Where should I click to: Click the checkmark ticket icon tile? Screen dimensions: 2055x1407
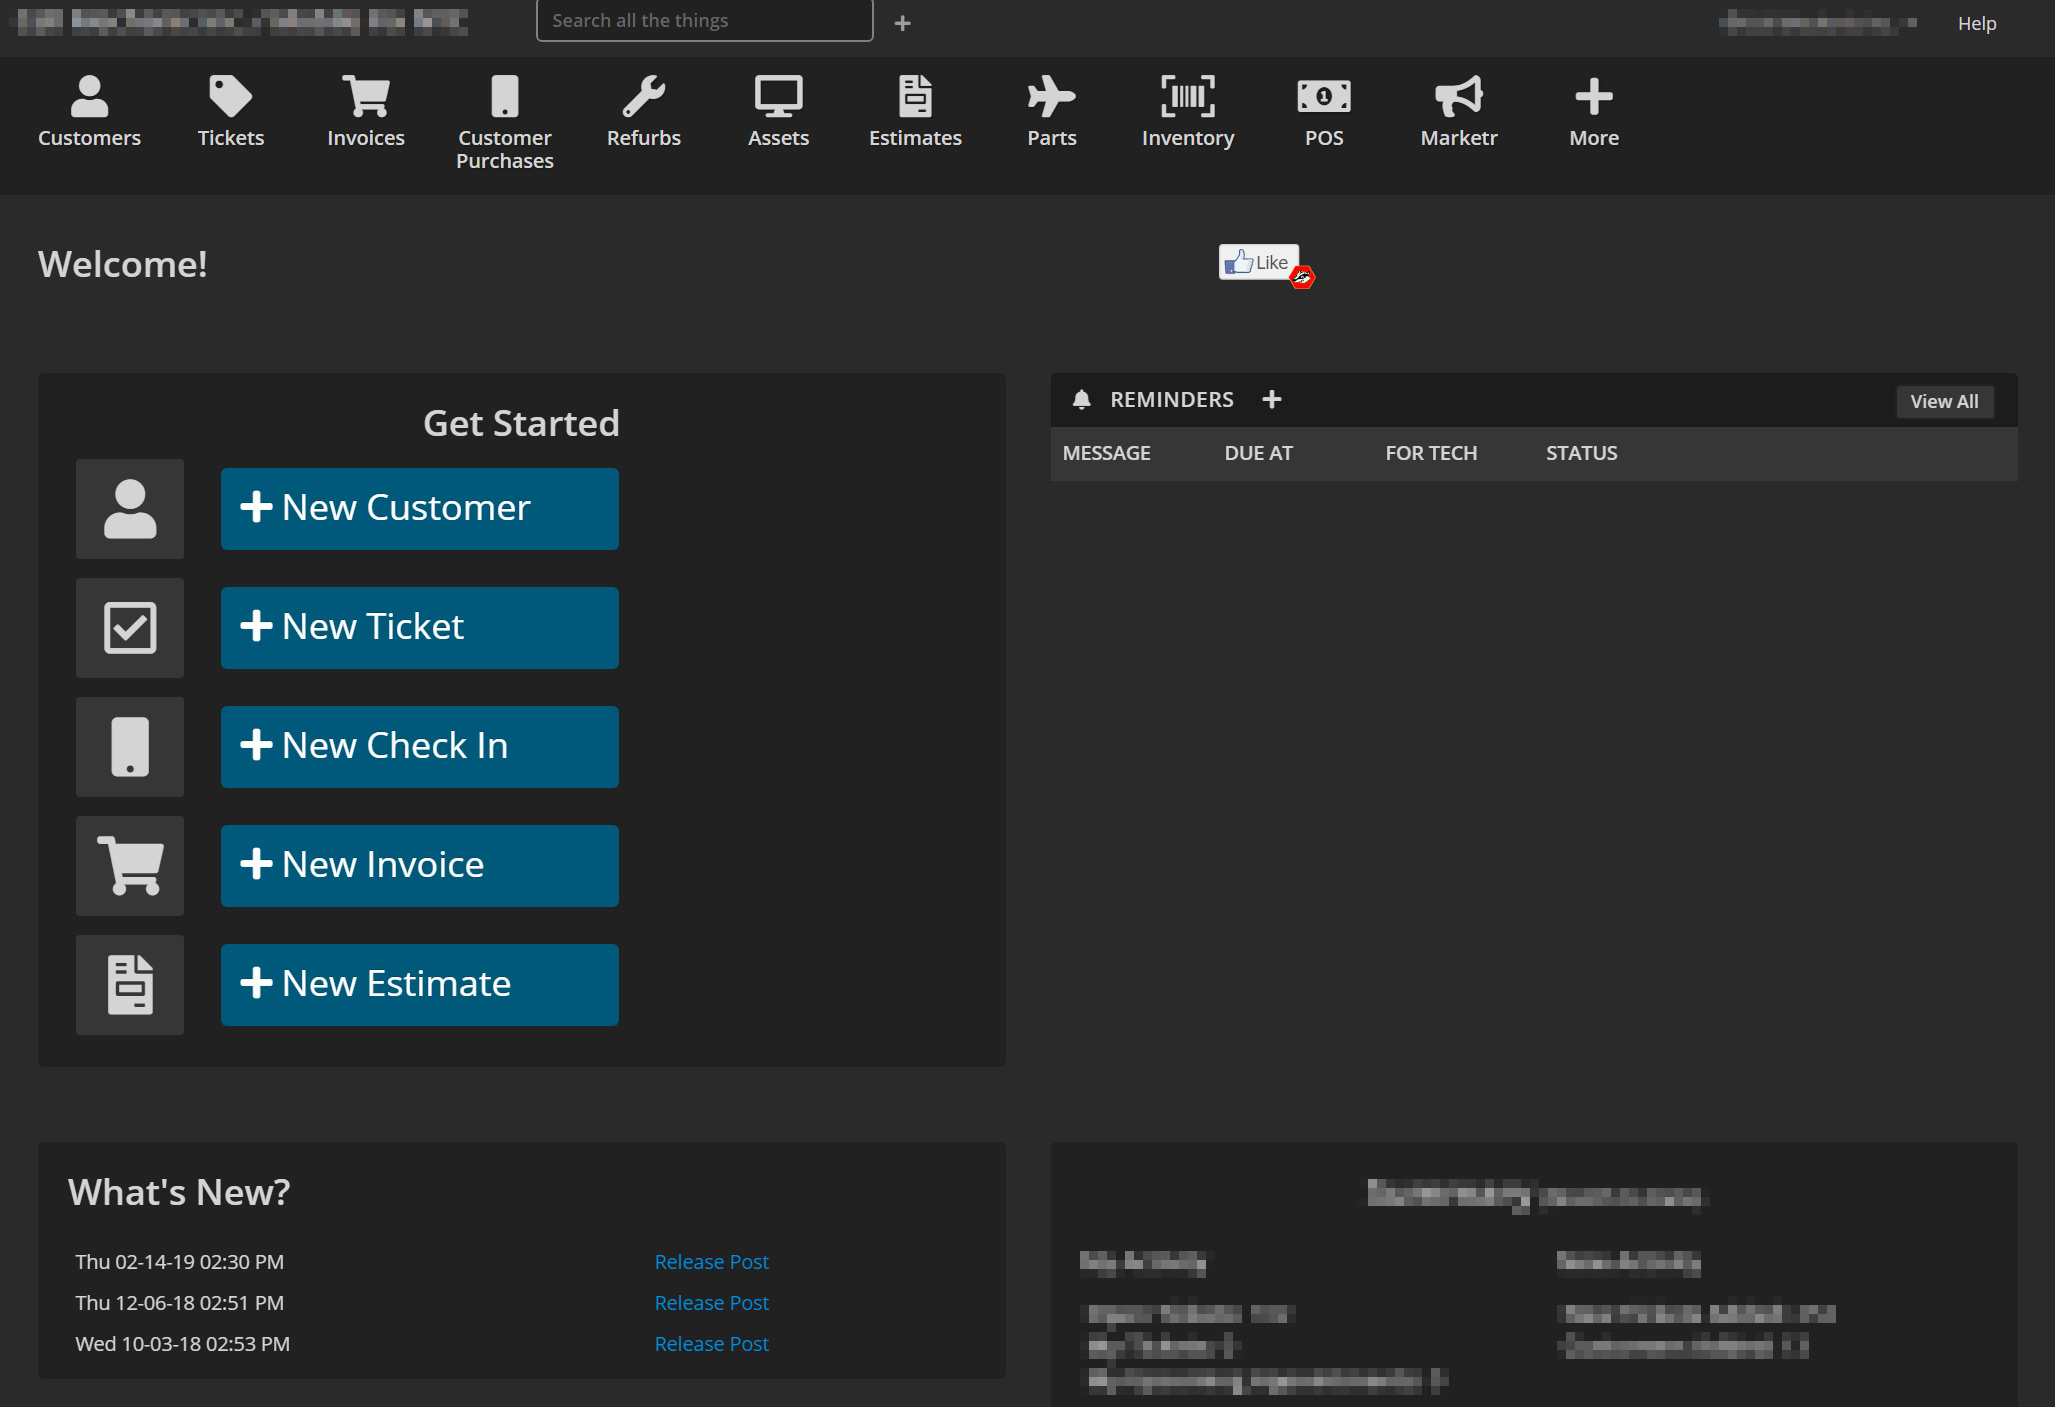tap(130, 628)
